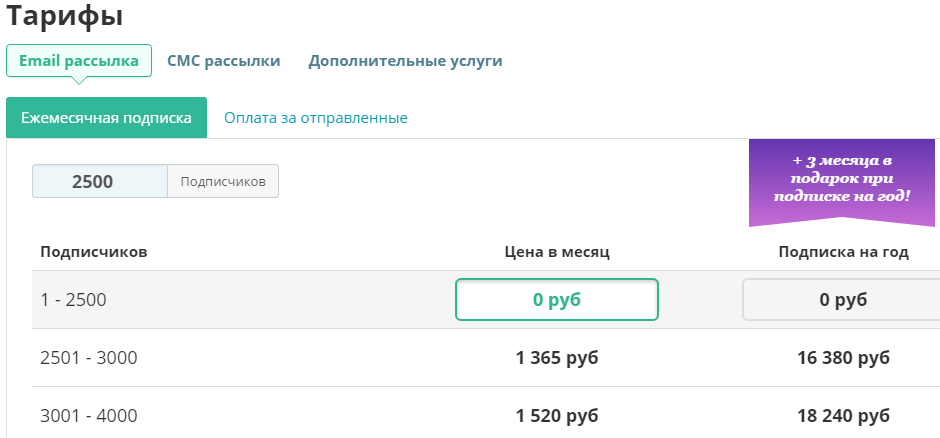Switch to Оплата за отправленные
Image resolution: width=940 pixels, height=438 pixels.
315,118
